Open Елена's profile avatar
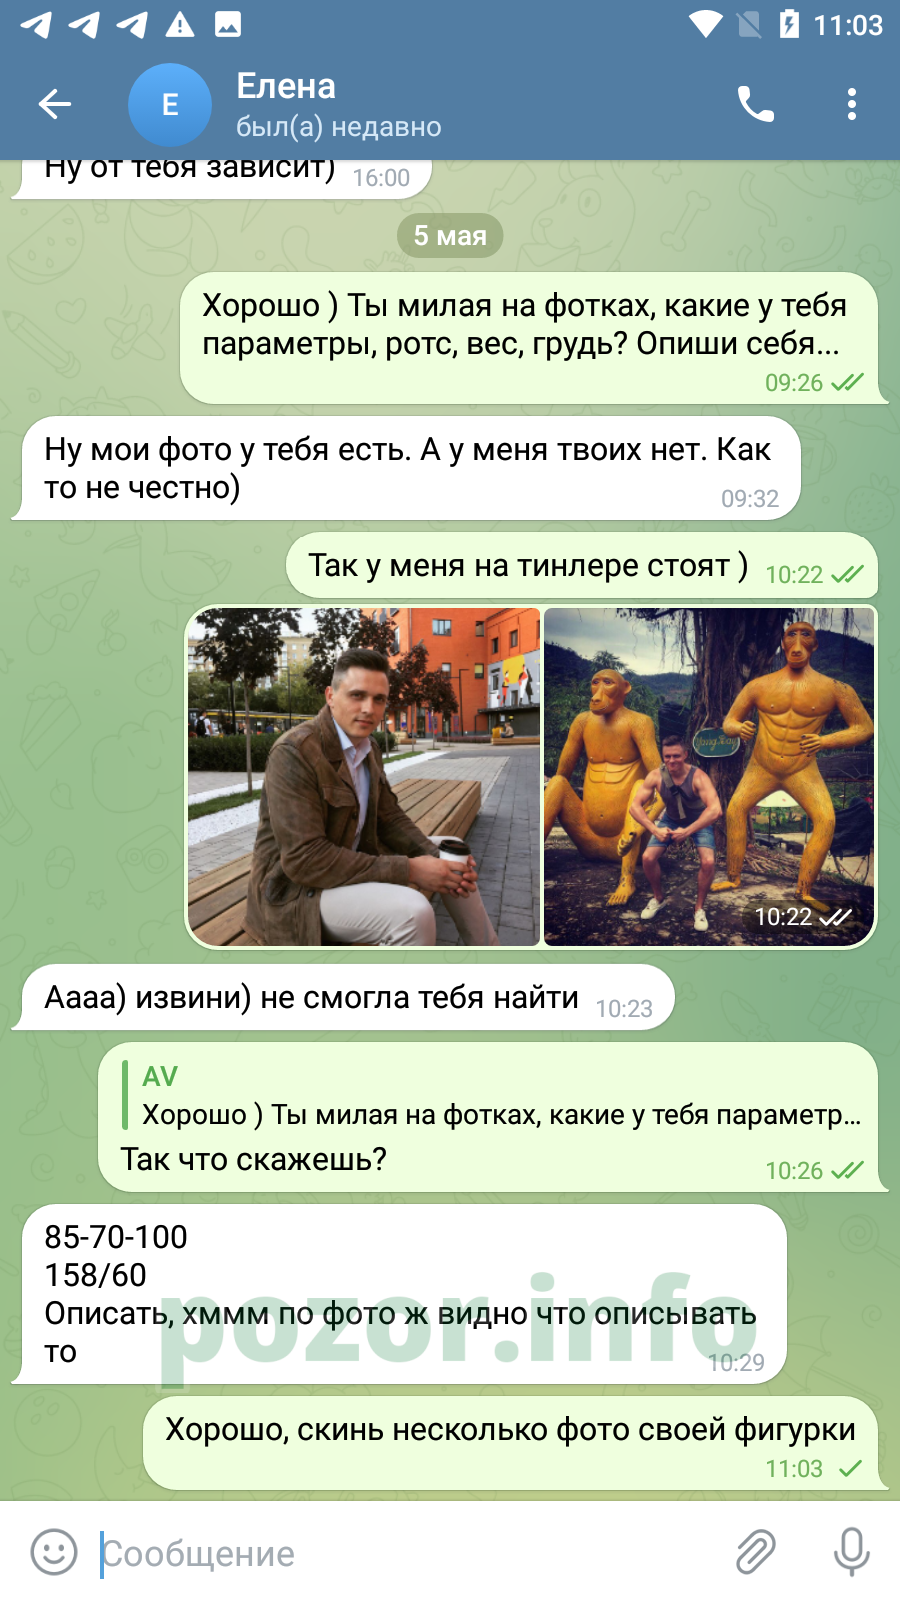900x1600 pixels. pos(170,104)
